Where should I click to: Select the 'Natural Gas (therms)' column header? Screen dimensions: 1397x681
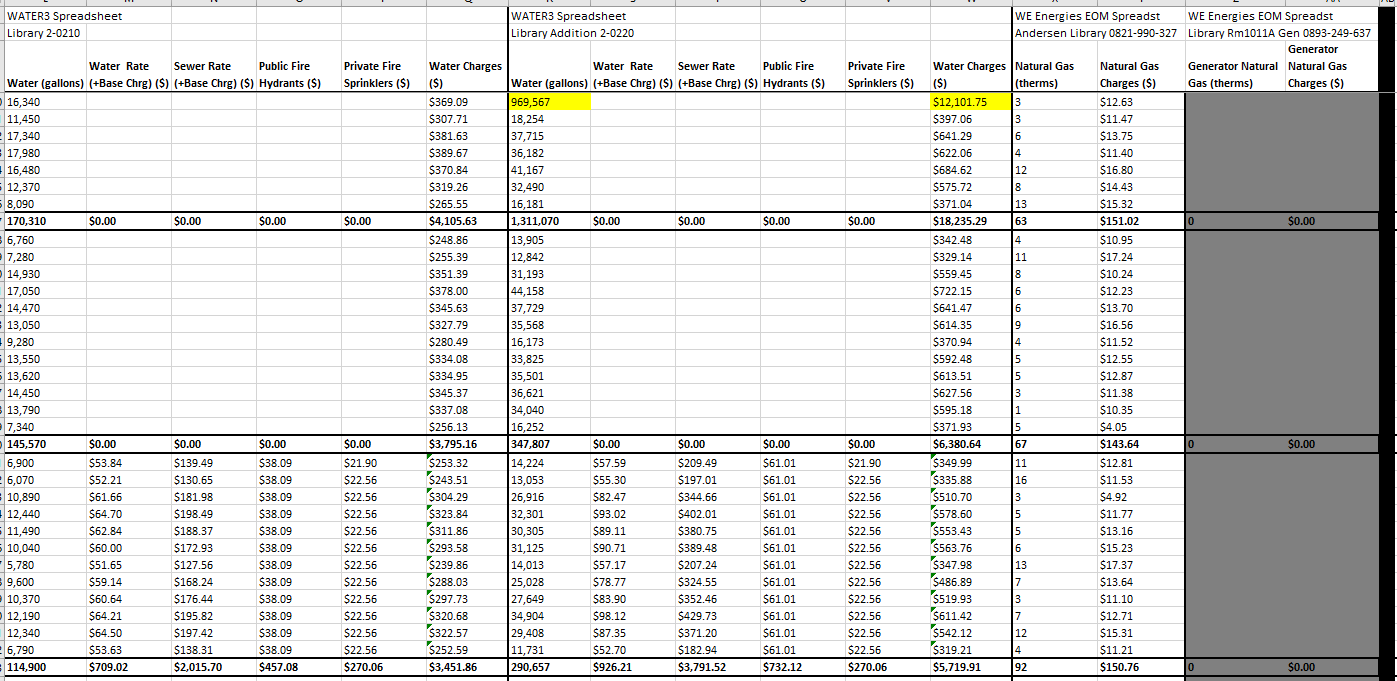[1054, 74]
